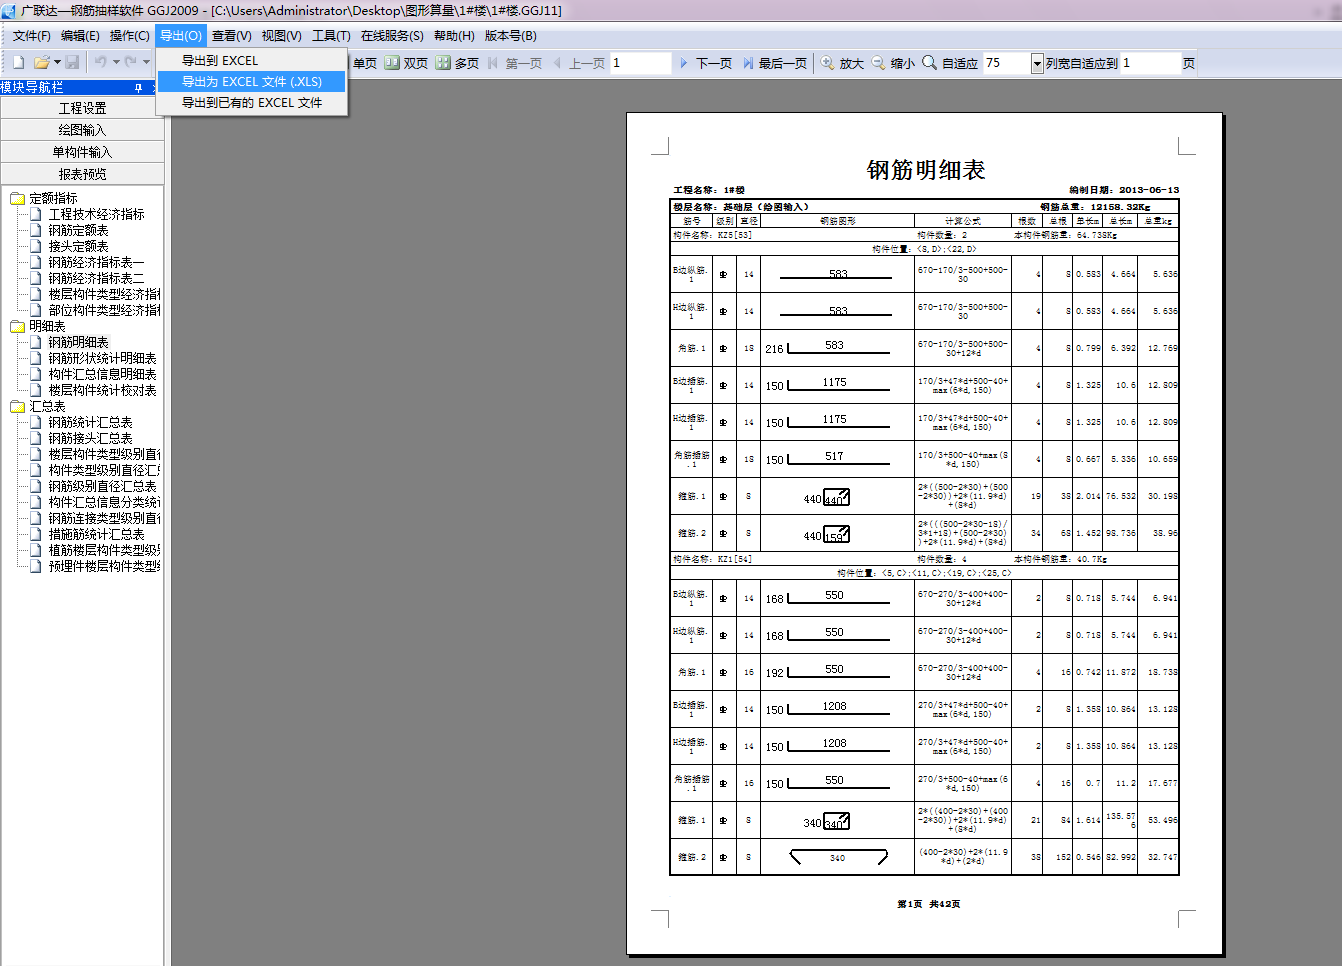Open the 版本号(B) menu

510,36
